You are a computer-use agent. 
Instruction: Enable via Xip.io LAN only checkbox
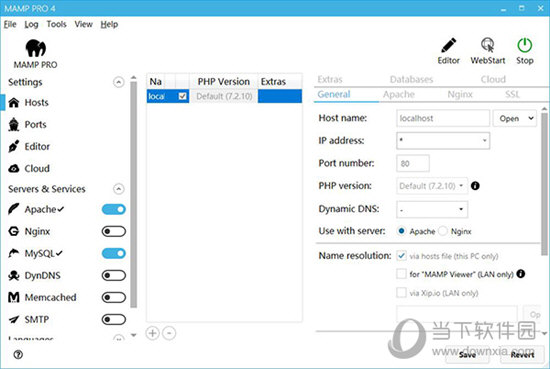coord(401,292)
